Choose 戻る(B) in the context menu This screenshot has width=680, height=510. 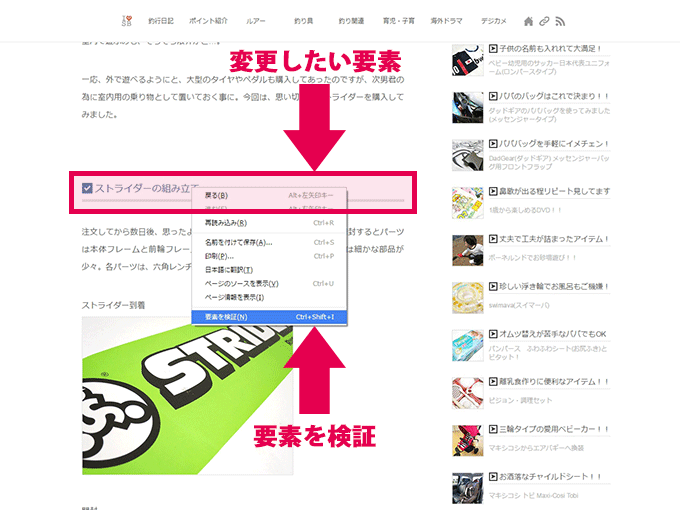(269, 196)
